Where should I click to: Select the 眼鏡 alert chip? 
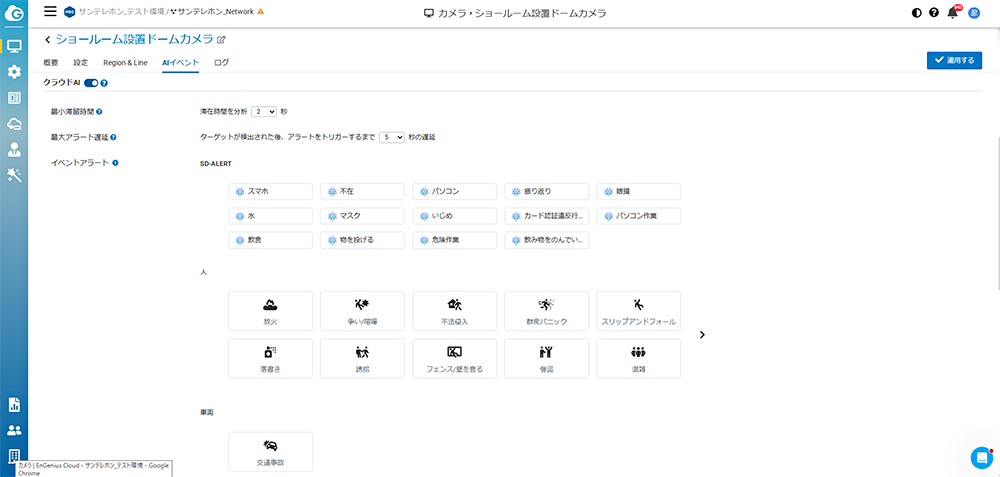[x=638, y=191]
